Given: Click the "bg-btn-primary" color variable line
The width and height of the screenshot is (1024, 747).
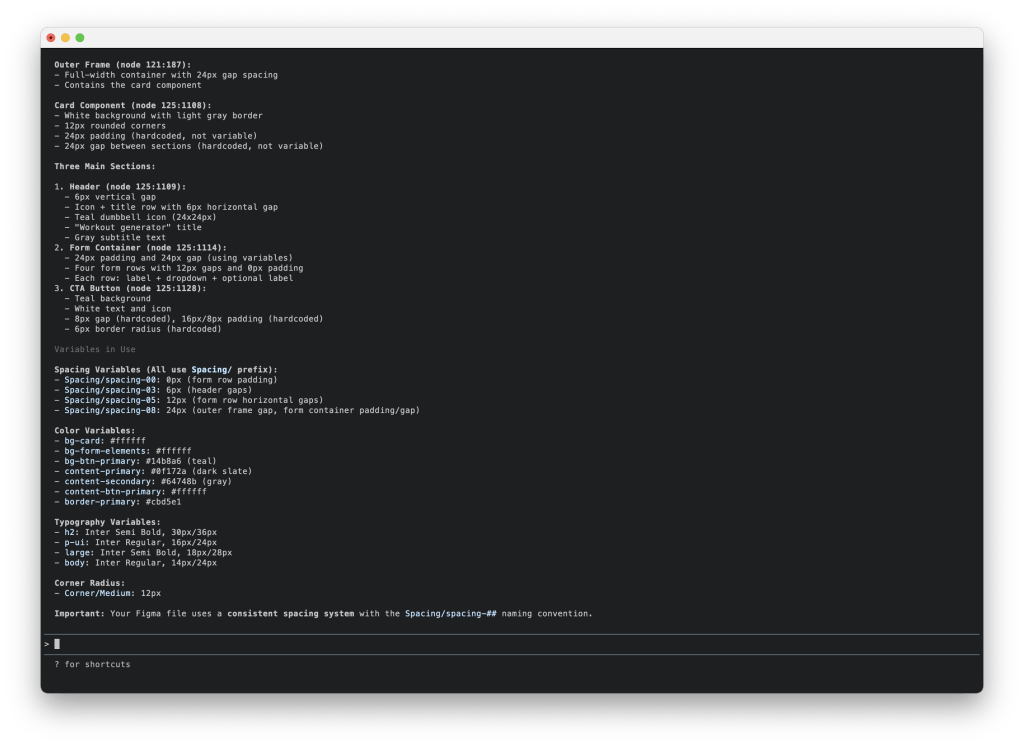Looking at the screenshot, I should tap(131, 461).
